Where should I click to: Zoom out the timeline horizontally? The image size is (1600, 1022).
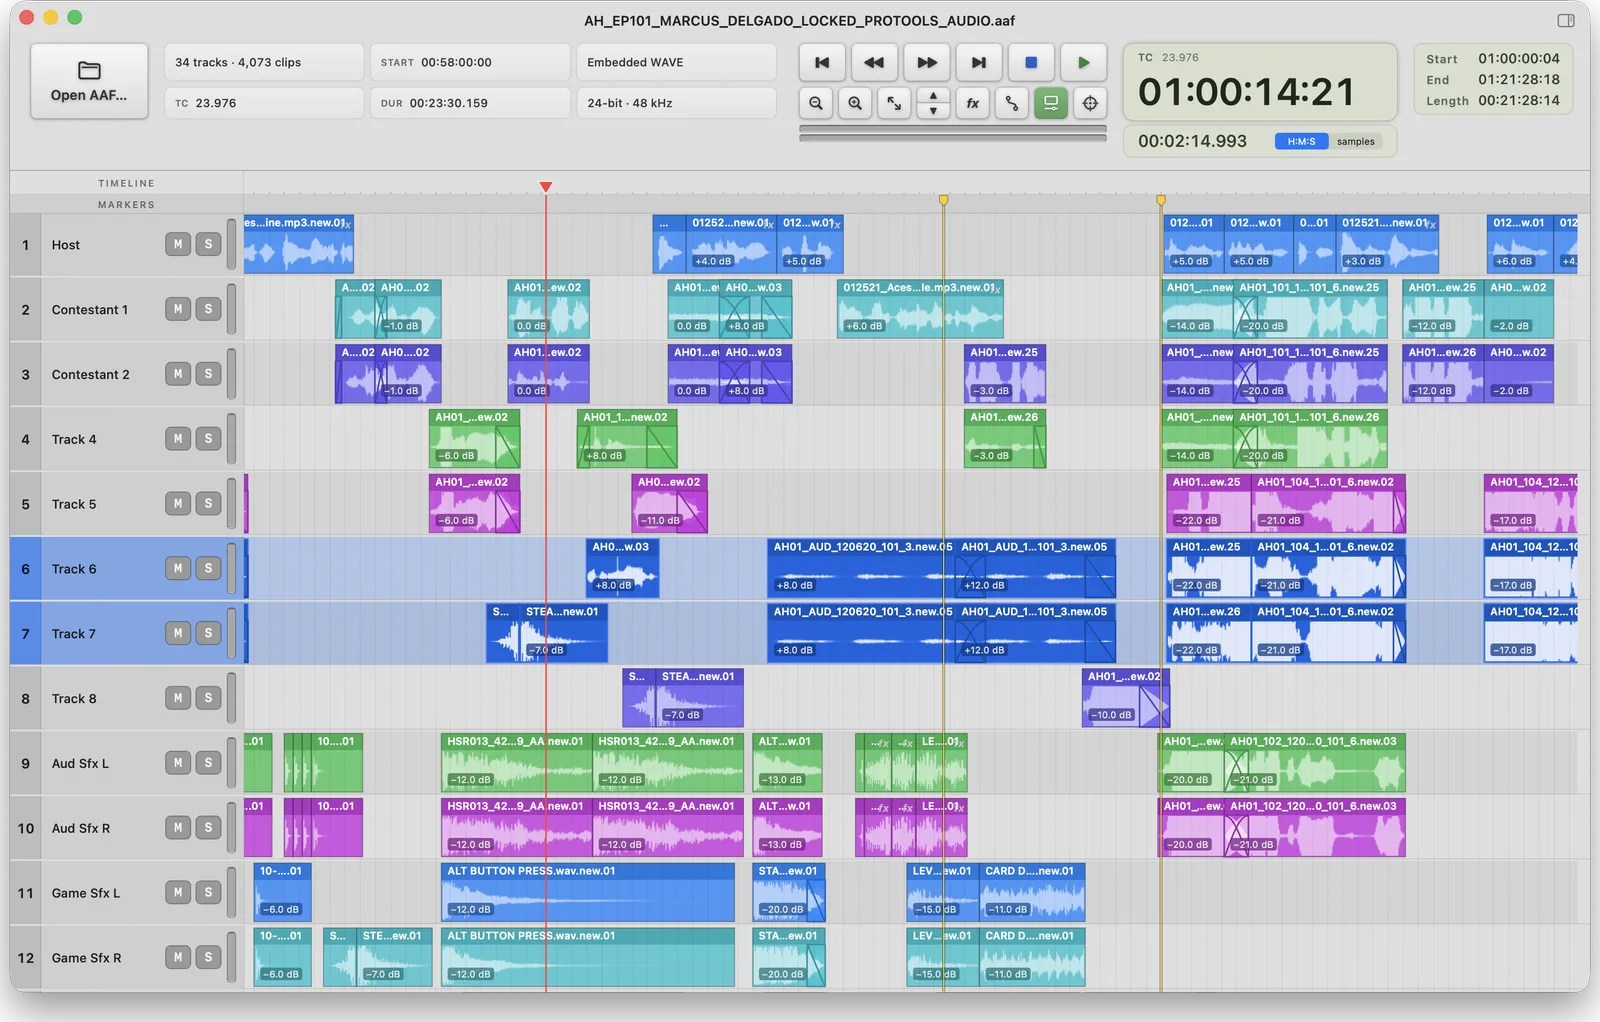point(816,103)
